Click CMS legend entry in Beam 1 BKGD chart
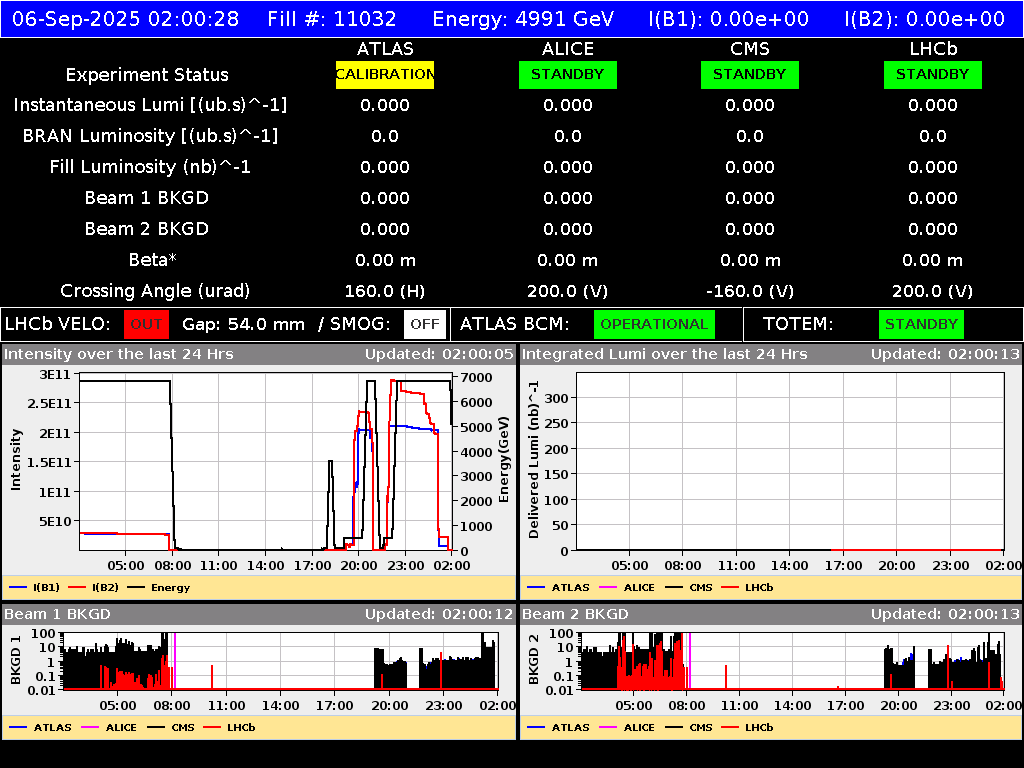Viewport: 1024px width, 768px height. point(171,727)
